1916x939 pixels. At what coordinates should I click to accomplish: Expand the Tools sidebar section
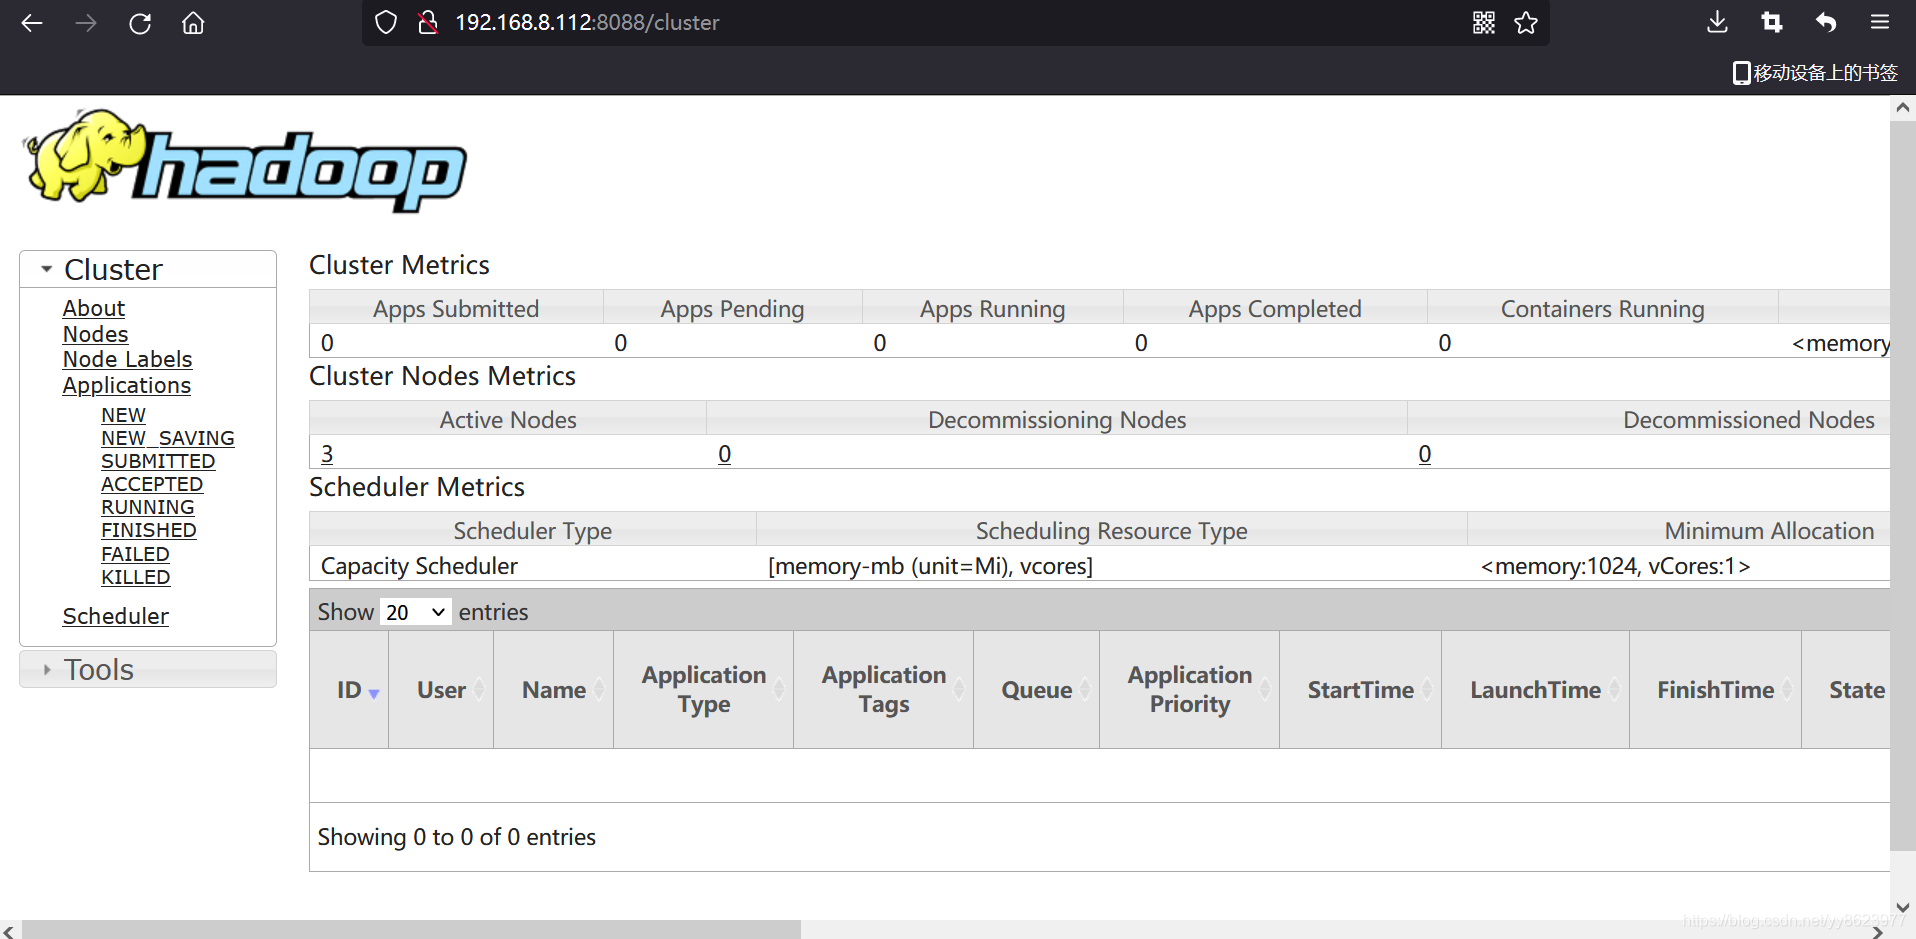point(148,669)
